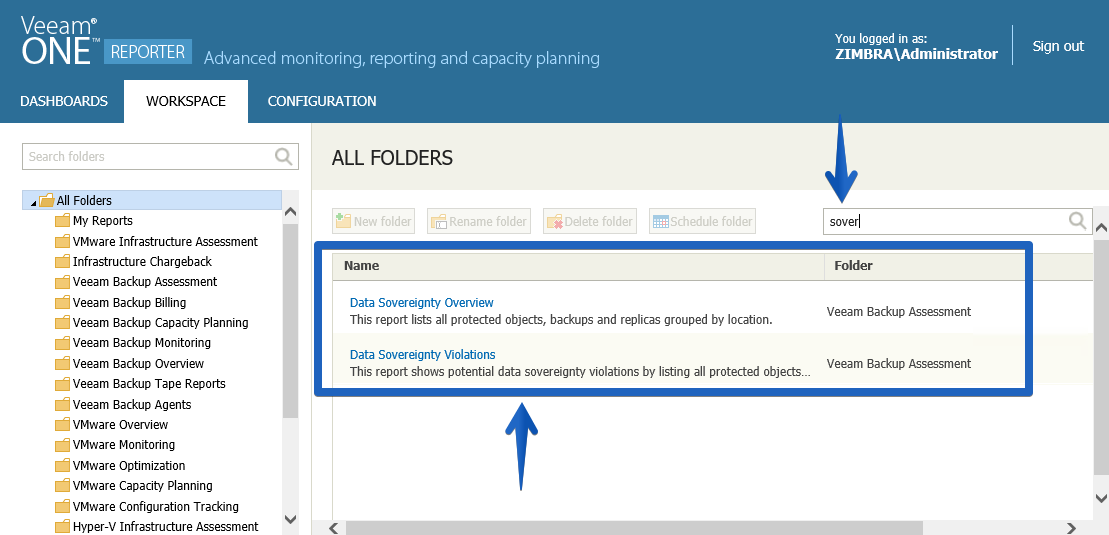Click the Veeam Backup Overview folder icon
This screenshot has width=1109, height=535.
pos(62,364)
